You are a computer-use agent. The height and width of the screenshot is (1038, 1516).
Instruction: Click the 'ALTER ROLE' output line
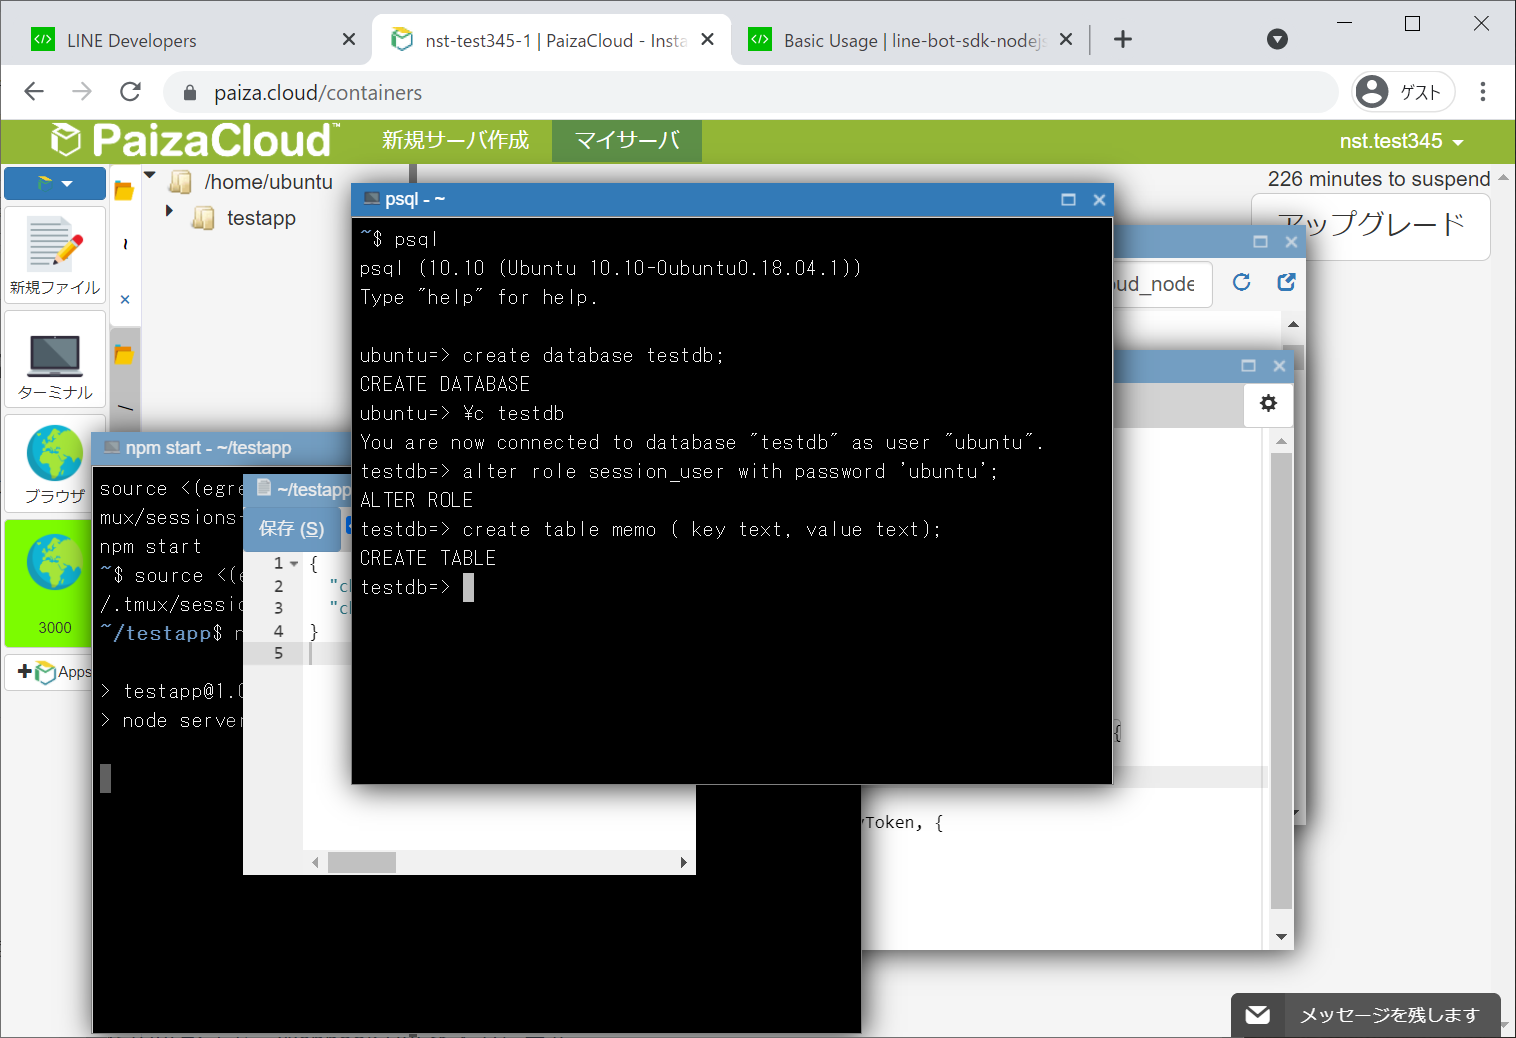click(x=417, y=500)
